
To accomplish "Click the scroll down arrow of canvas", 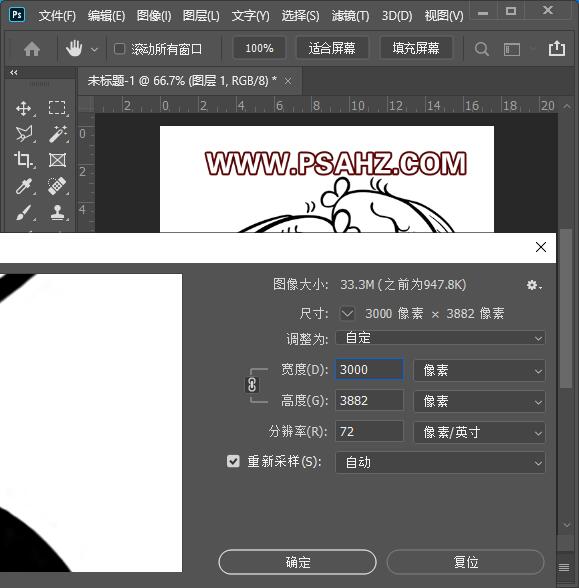I will coord(567,524).
